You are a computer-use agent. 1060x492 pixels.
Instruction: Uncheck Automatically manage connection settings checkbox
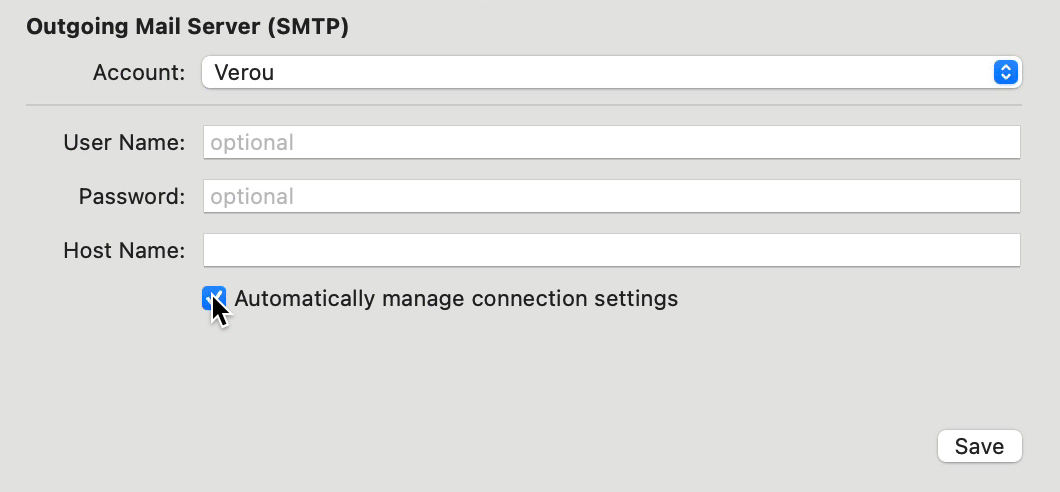point(214,298)
